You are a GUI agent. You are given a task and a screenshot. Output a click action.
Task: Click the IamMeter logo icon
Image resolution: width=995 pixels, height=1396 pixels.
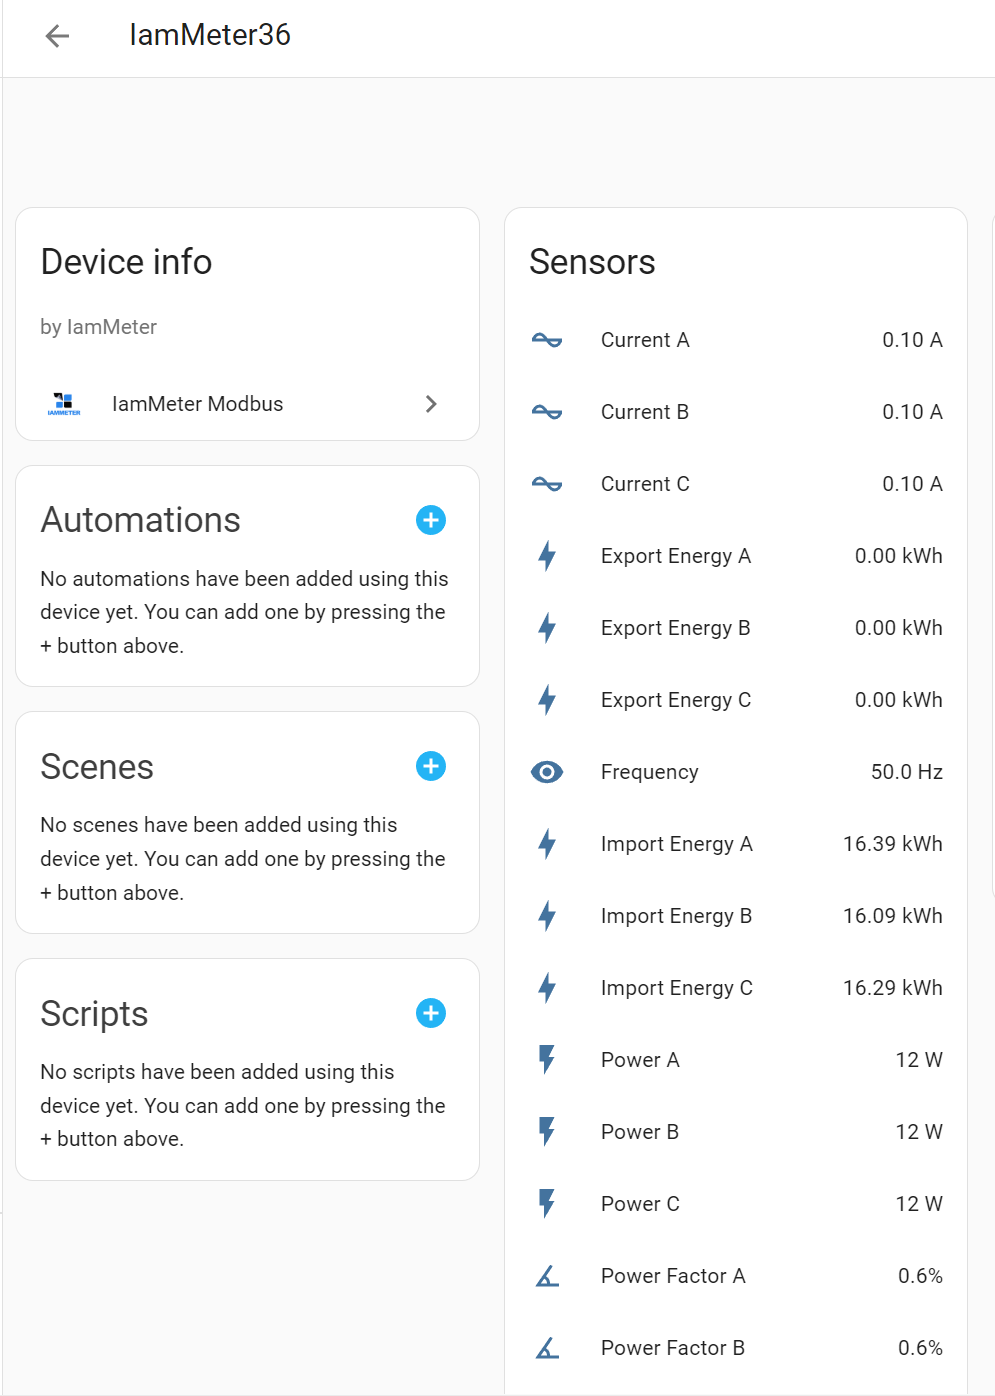coord(64,404)
